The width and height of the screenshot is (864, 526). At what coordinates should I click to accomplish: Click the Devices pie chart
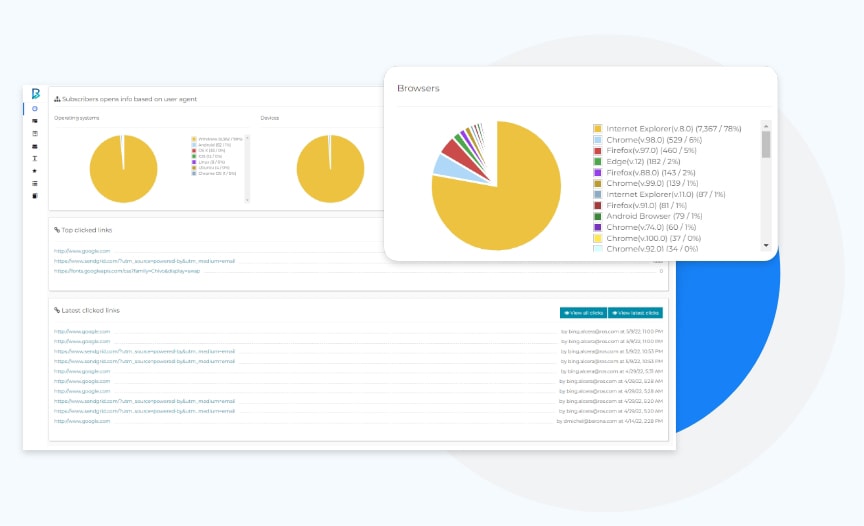[330, 169]
